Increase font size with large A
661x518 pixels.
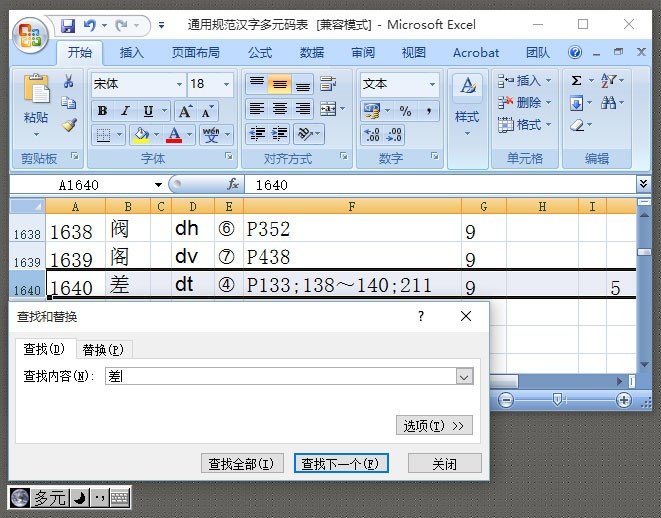[x=185, y=111]
